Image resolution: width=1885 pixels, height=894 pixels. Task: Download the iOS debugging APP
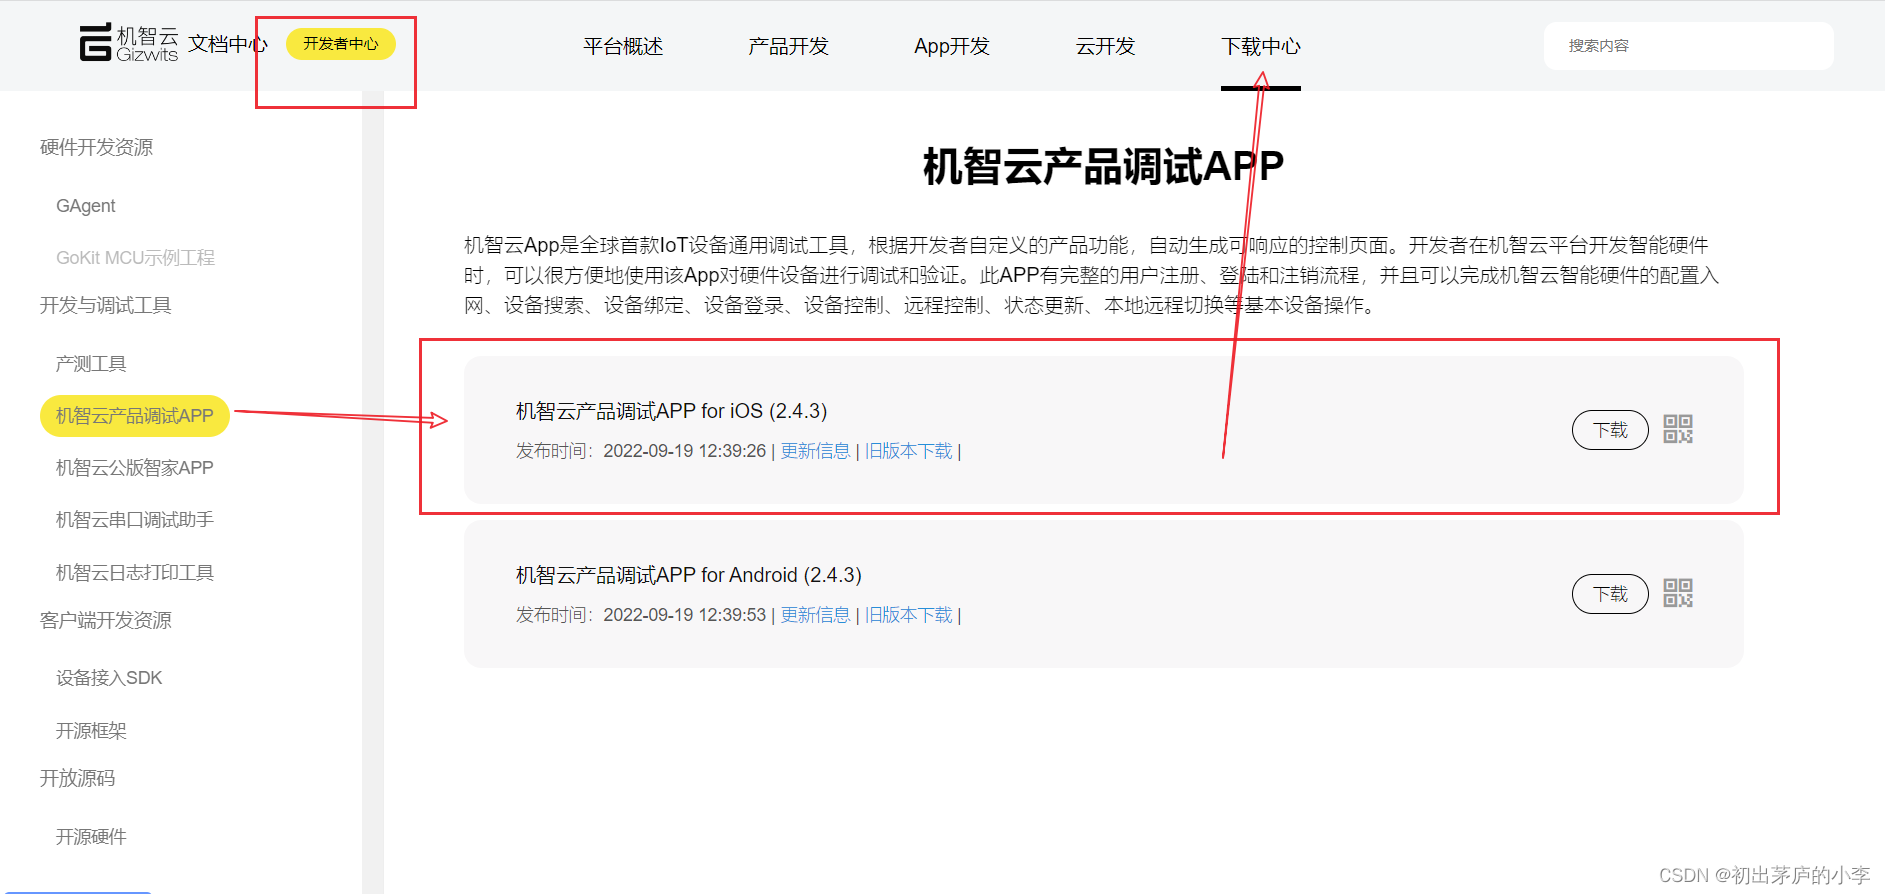click(1610, 430)
